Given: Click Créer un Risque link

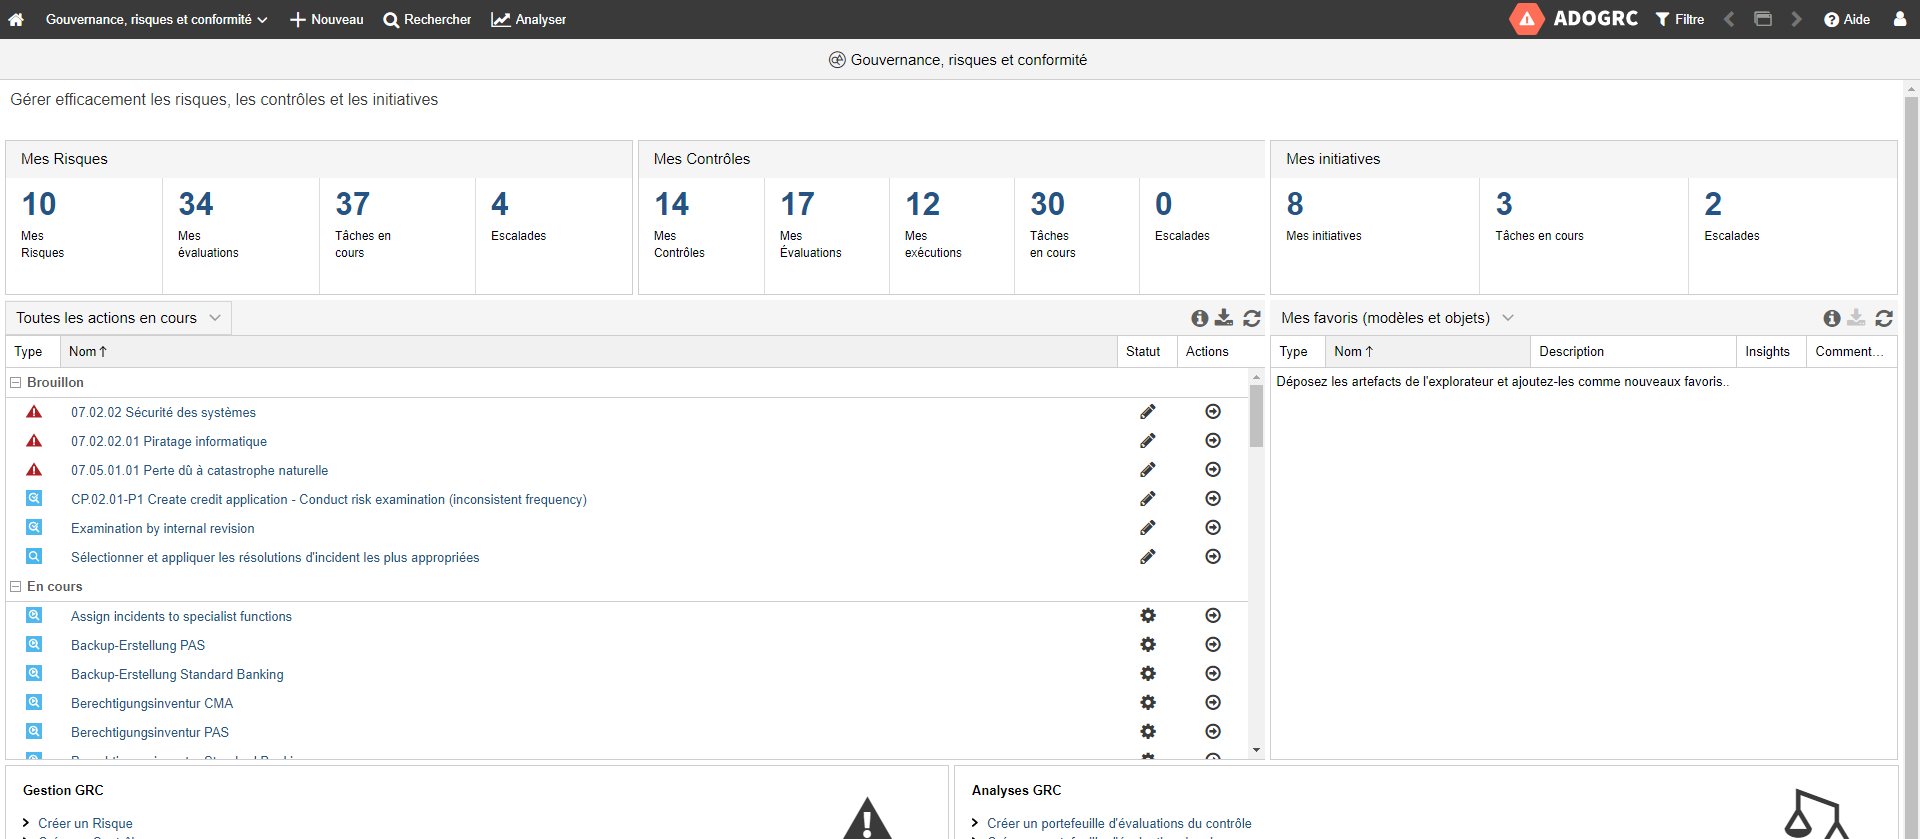Looking at the screenshot, I should point(85,823).
